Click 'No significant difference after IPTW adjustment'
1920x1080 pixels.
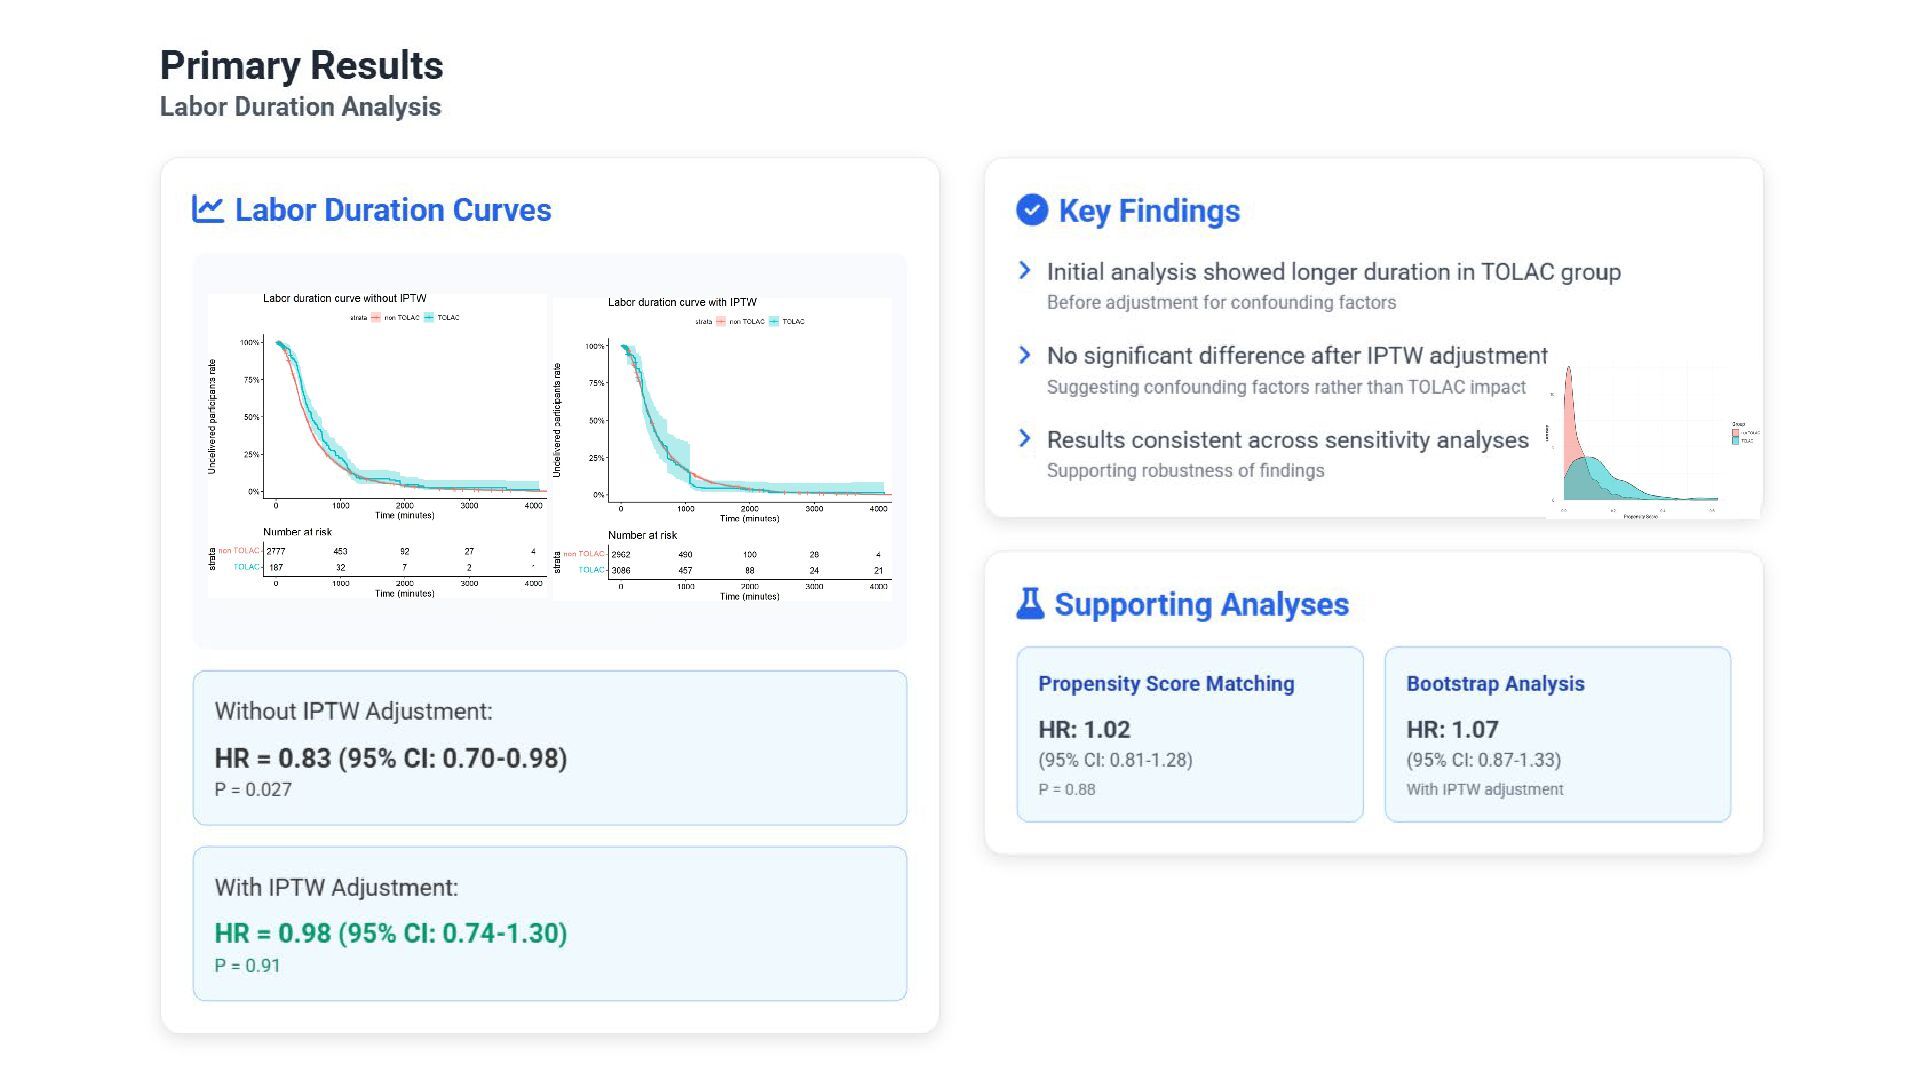point(1297,356)
